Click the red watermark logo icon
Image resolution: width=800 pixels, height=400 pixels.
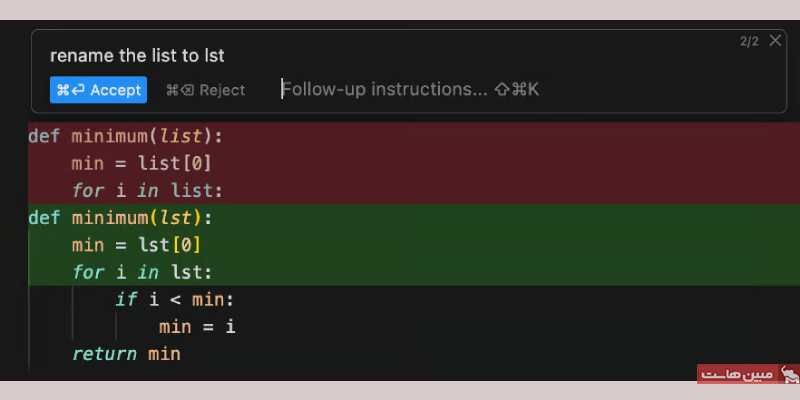click(x=790, y=374)
